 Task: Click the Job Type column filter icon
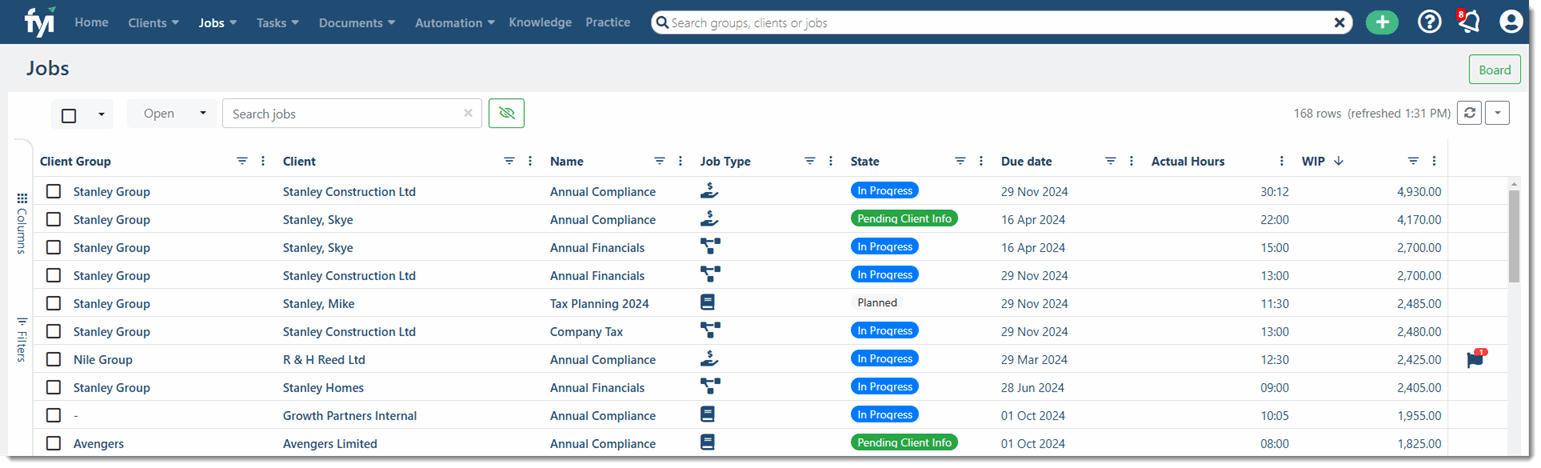click(x=810, y=161)
